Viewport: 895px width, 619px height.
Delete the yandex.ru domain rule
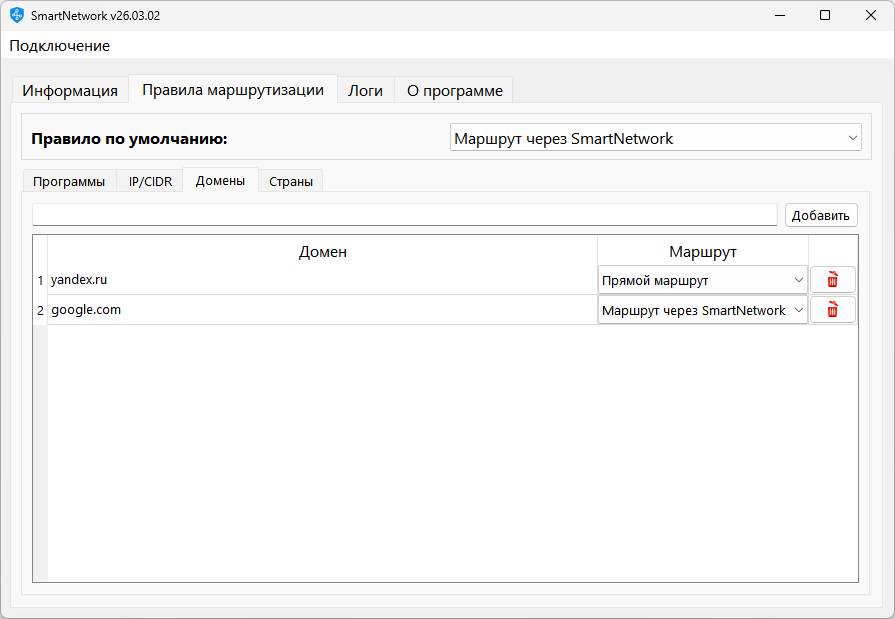pyautogui.click(x=832, y=280)
